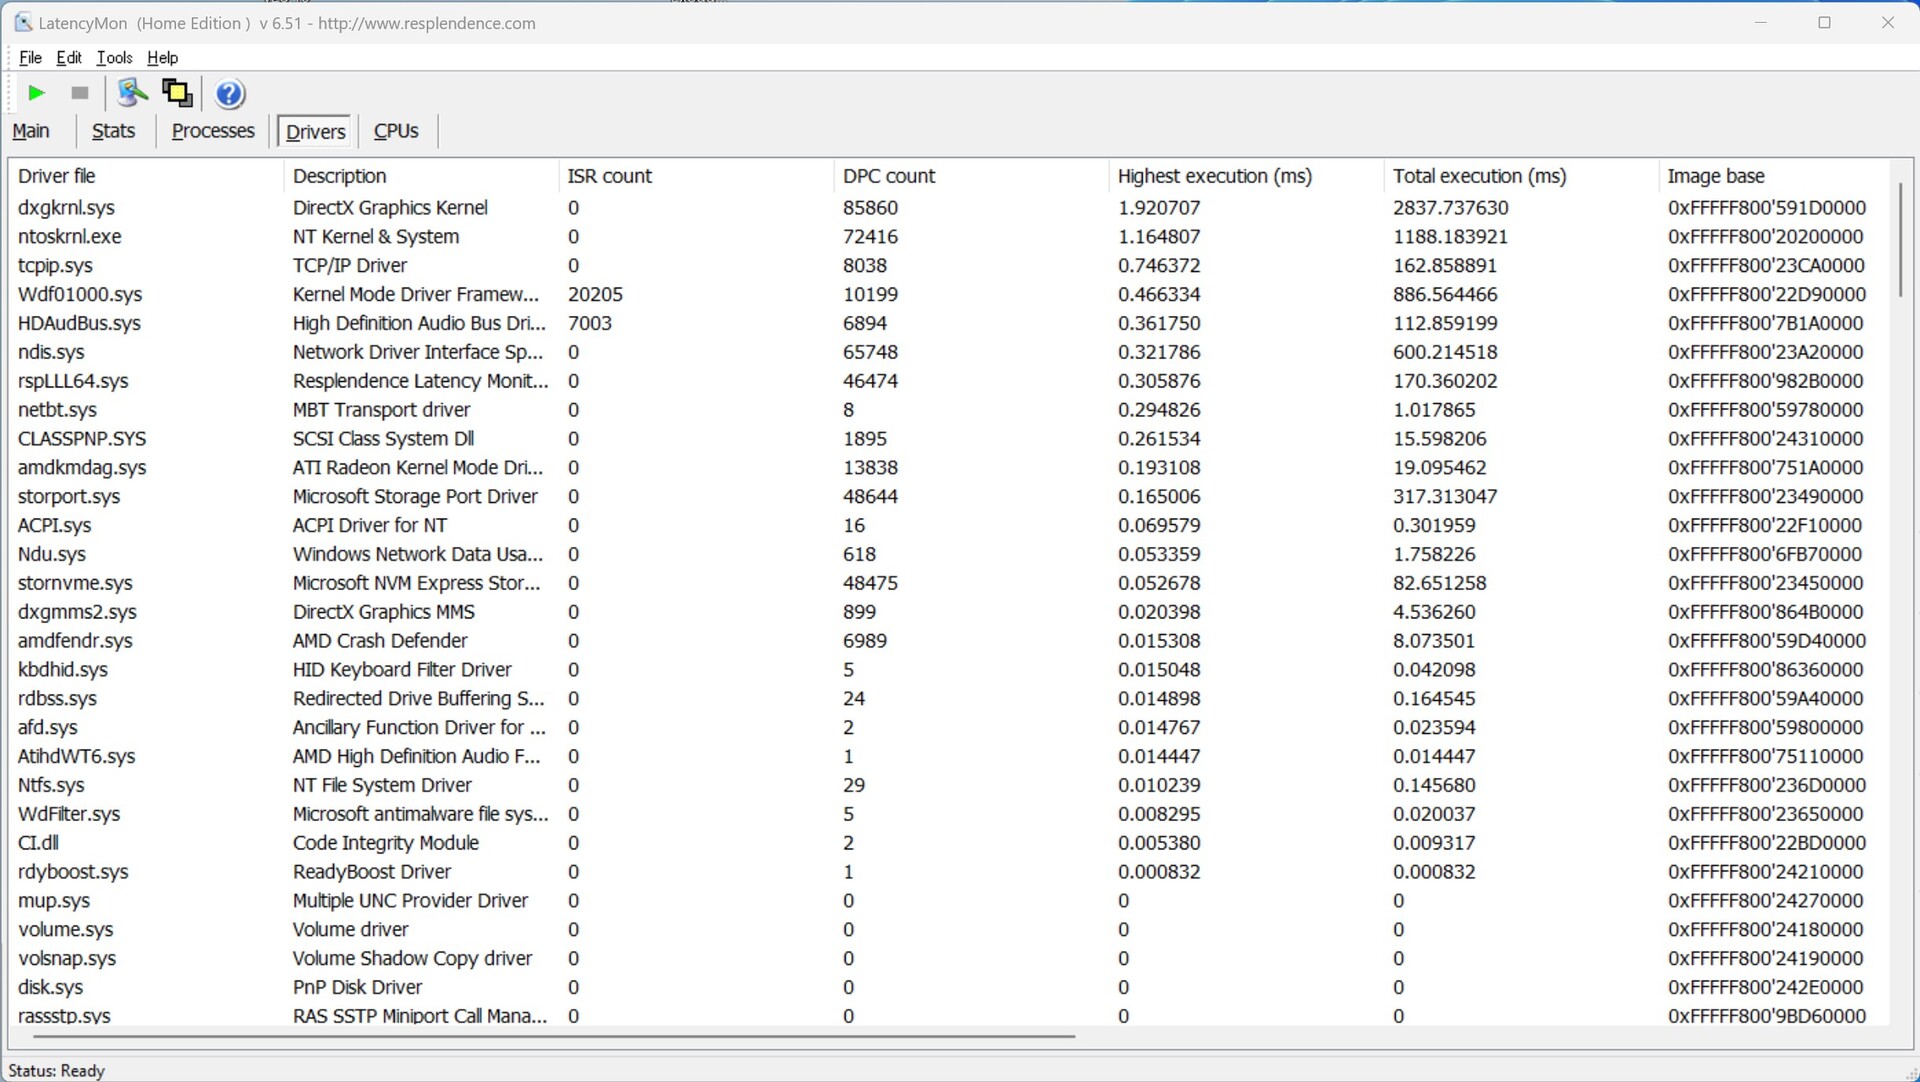1920x1082 pixels.
Task: Switch to the Processes tab
Action: click(213, 131)
